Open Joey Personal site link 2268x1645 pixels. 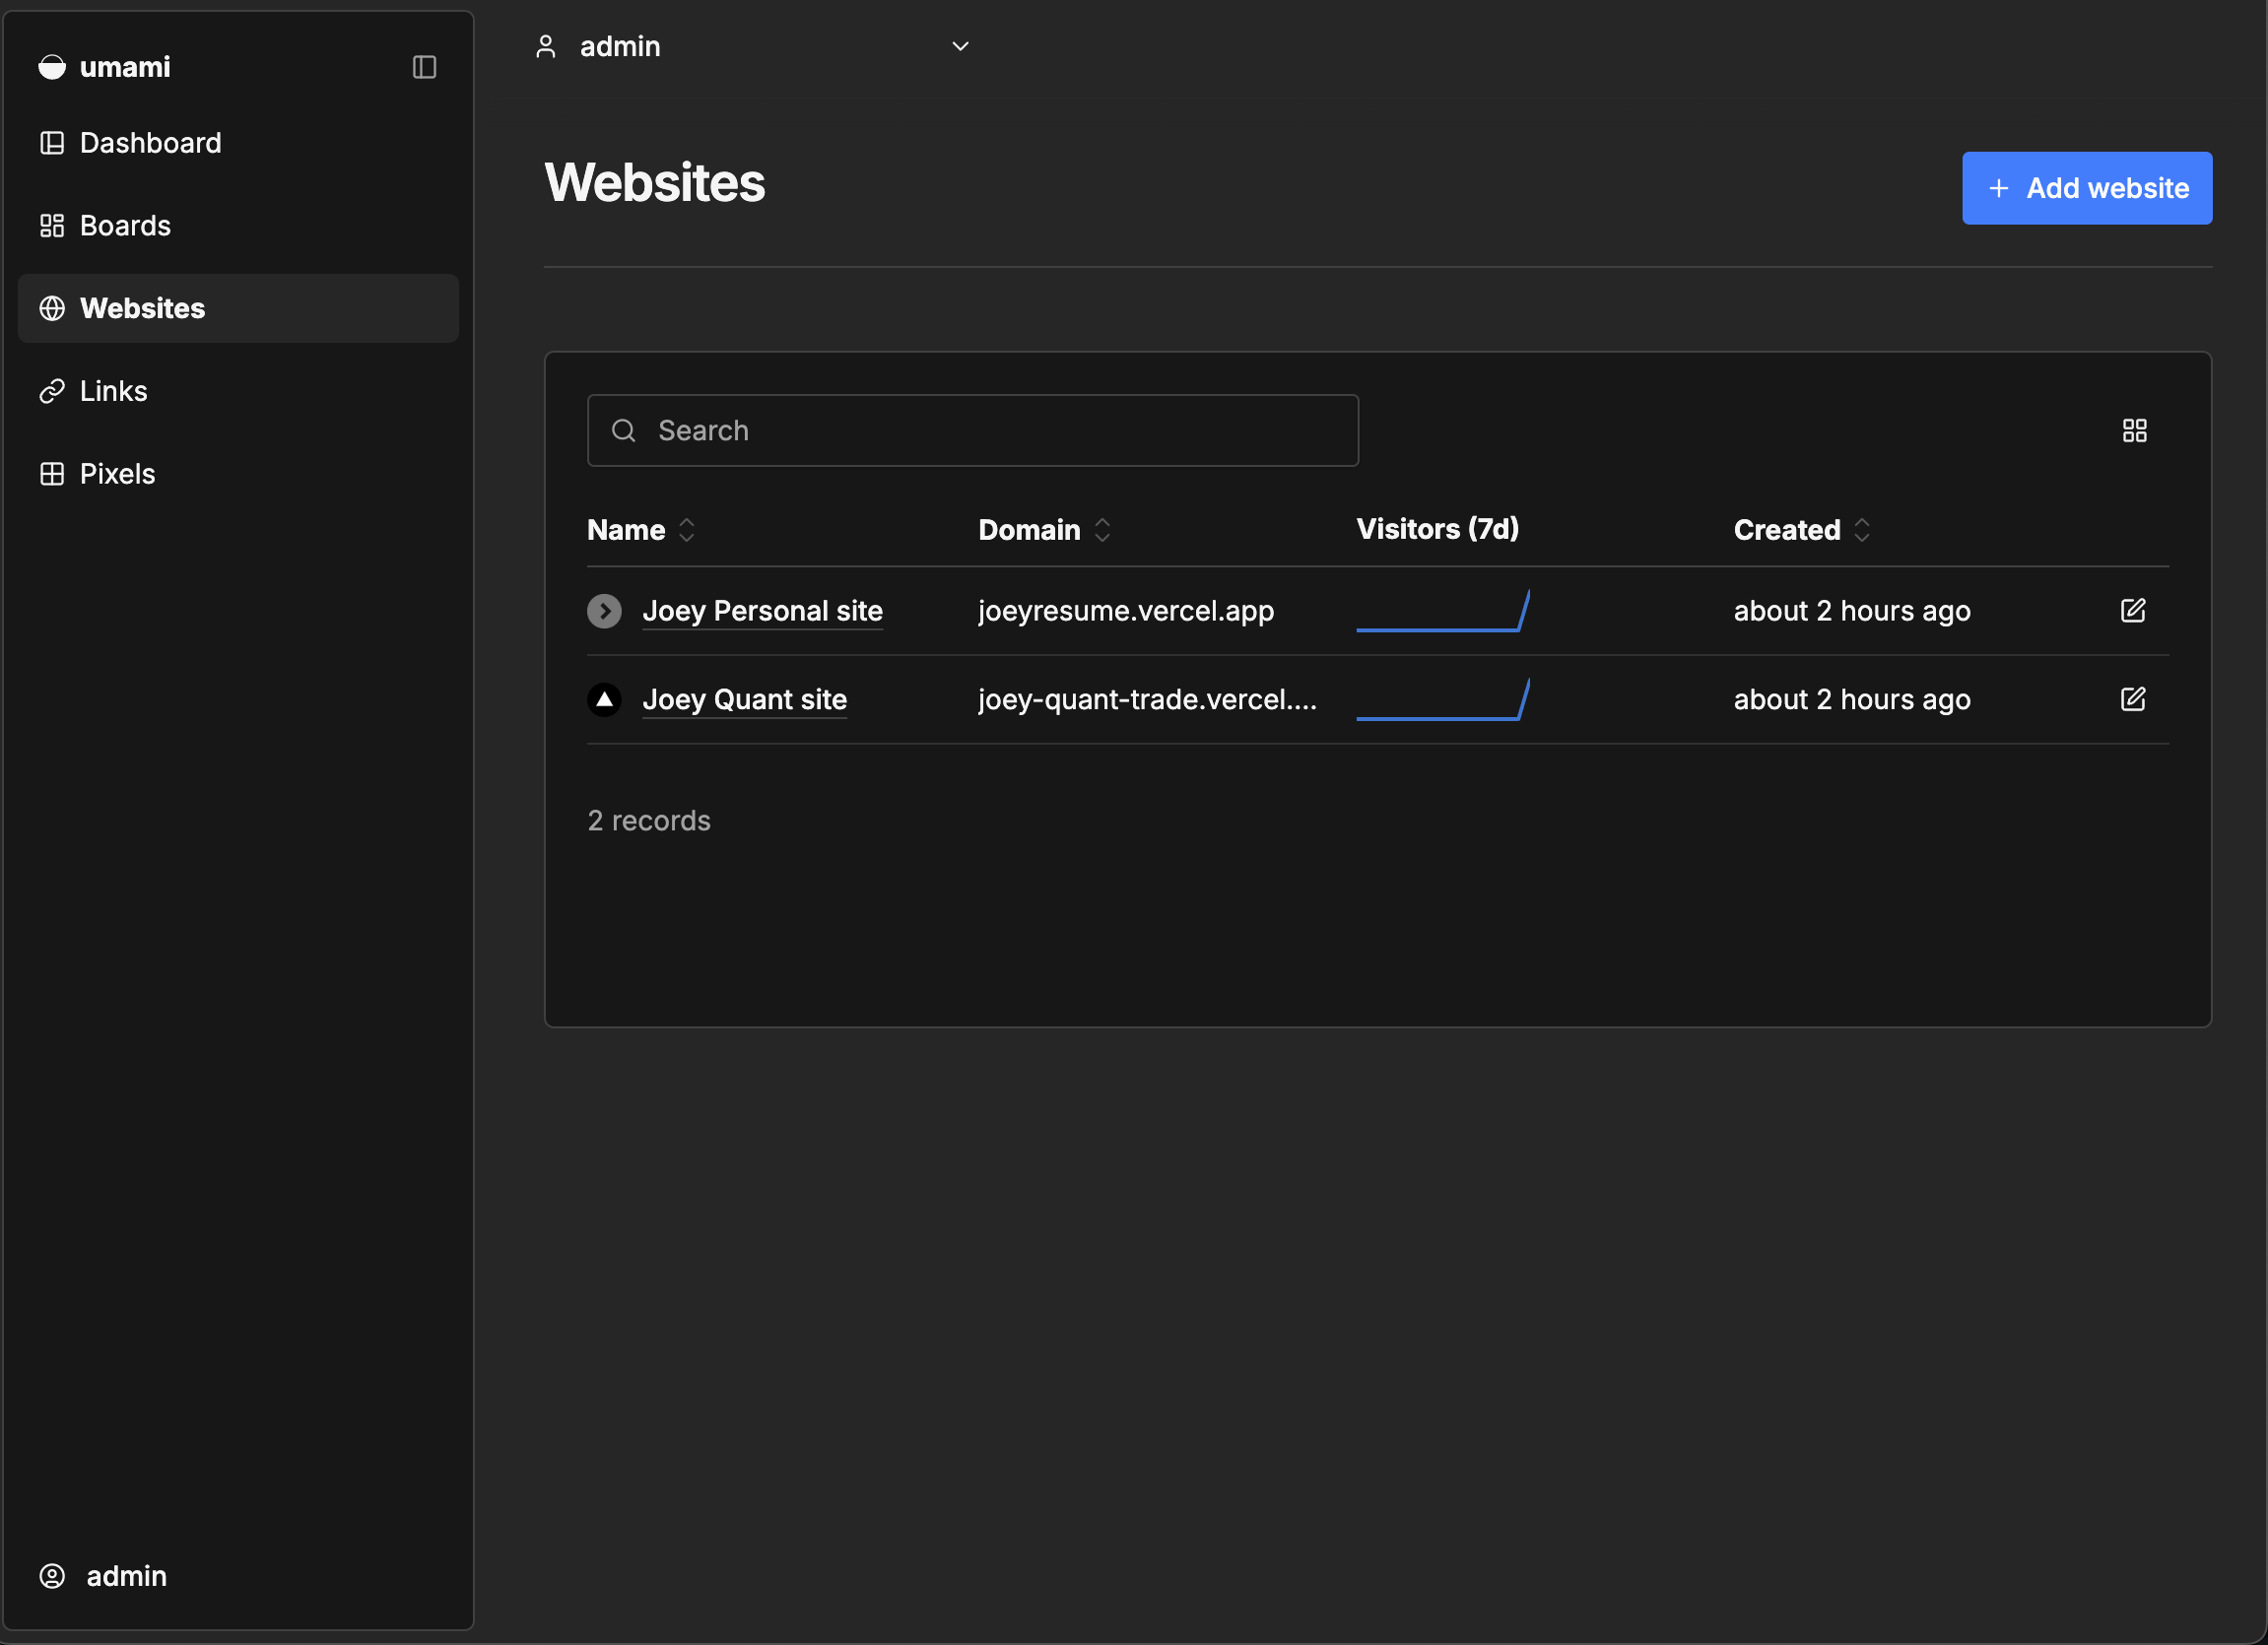coord(762,611)
